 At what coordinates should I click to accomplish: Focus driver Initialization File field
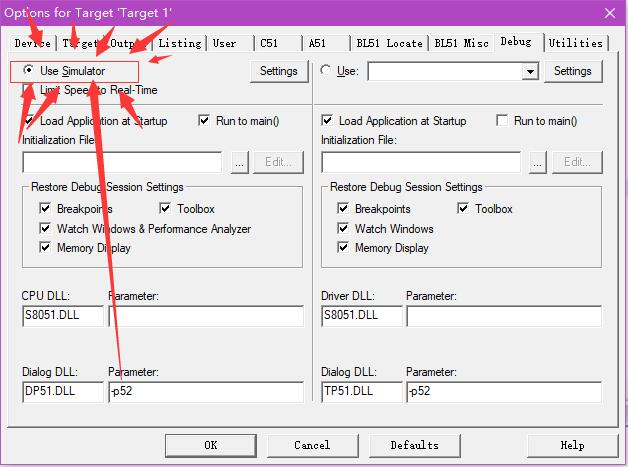click(x=421, y=162)
